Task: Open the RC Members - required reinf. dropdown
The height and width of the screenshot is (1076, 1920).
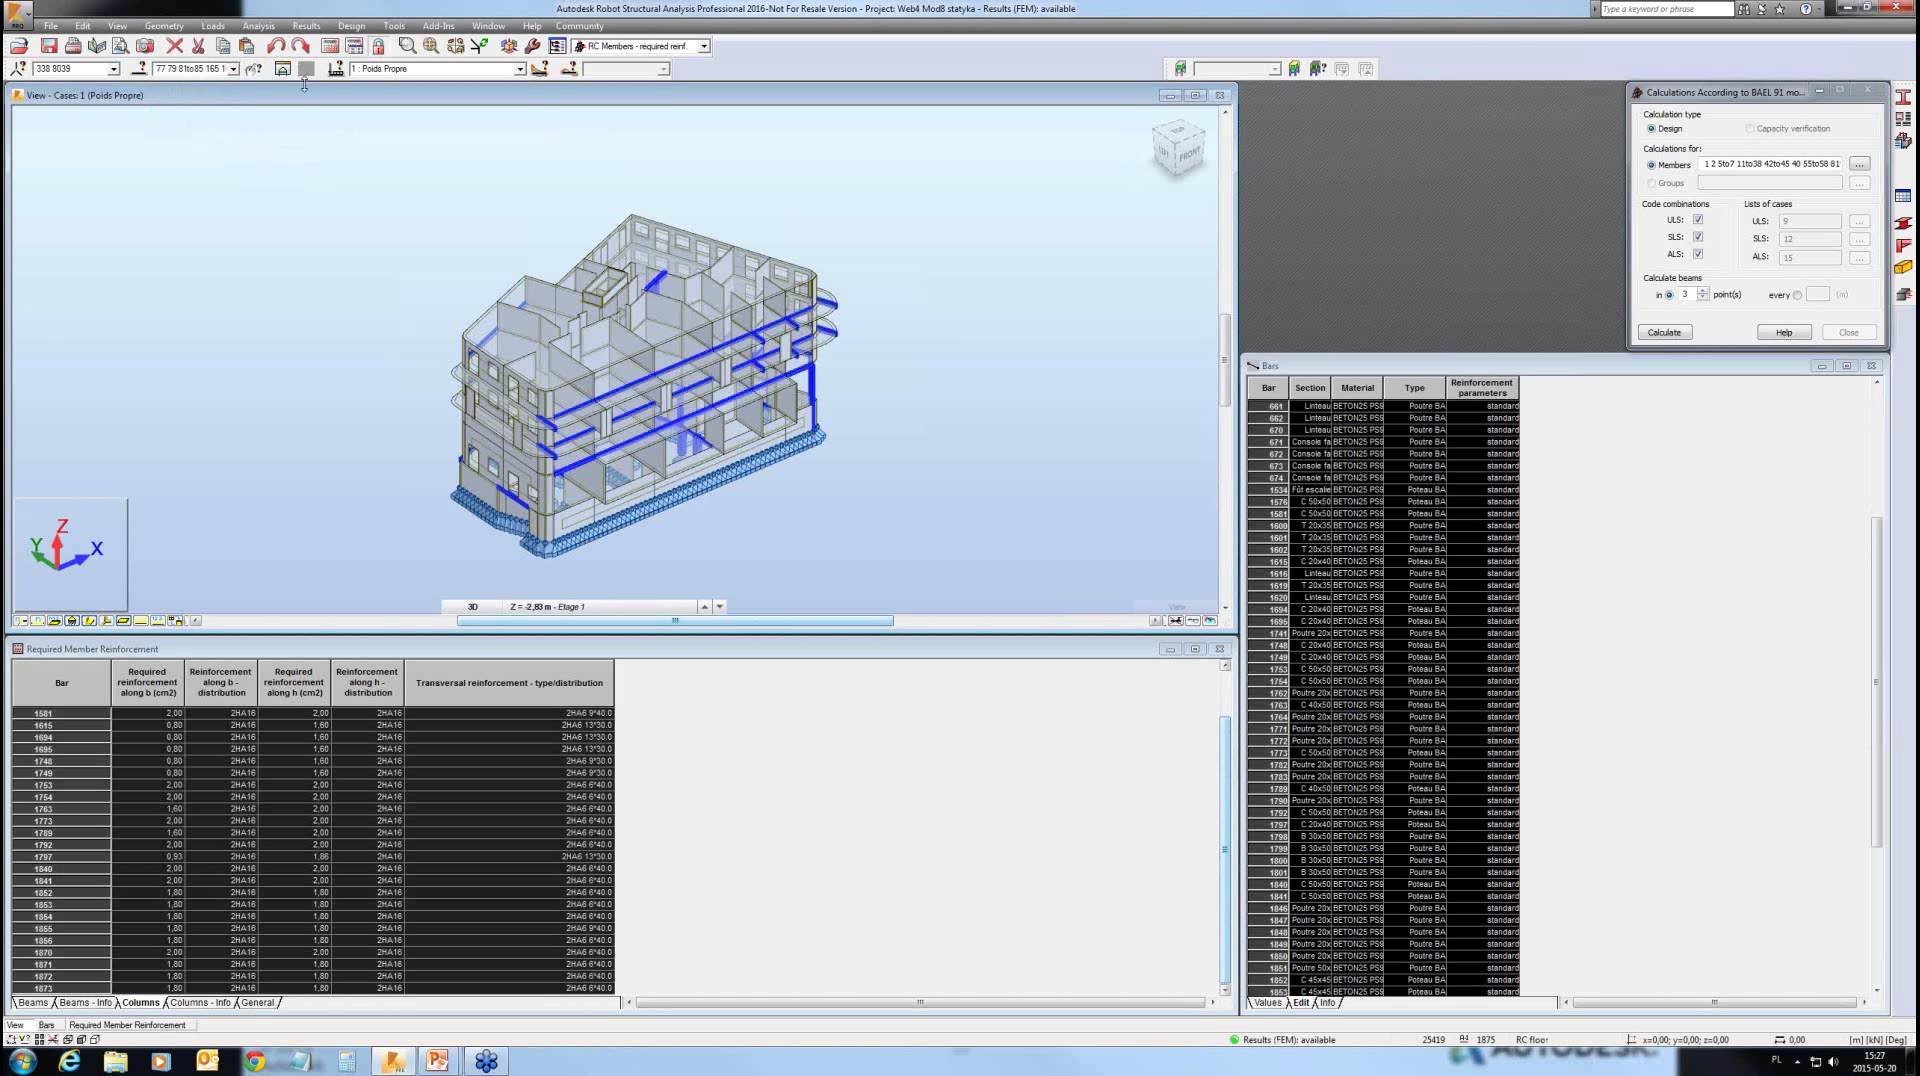Action: click(703, 45)
